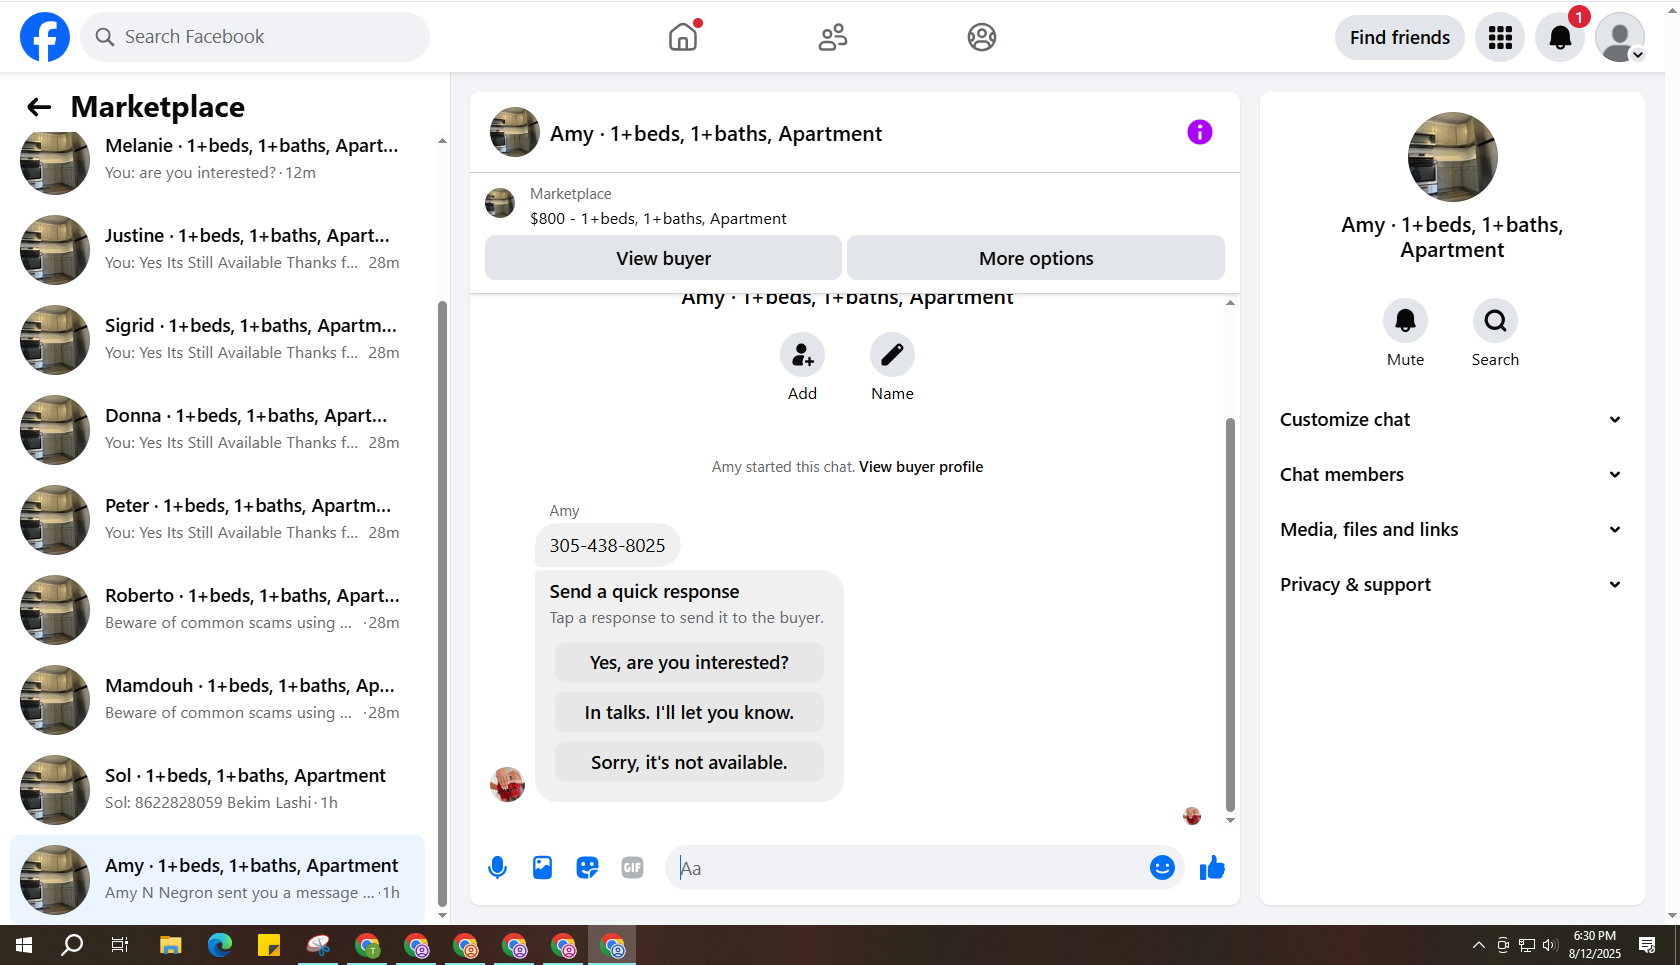This screenshot has height=965, width=1680.
Task: Go back using the Marketplace back arrow
Action: pyautogui.click(x=39, y=107)
